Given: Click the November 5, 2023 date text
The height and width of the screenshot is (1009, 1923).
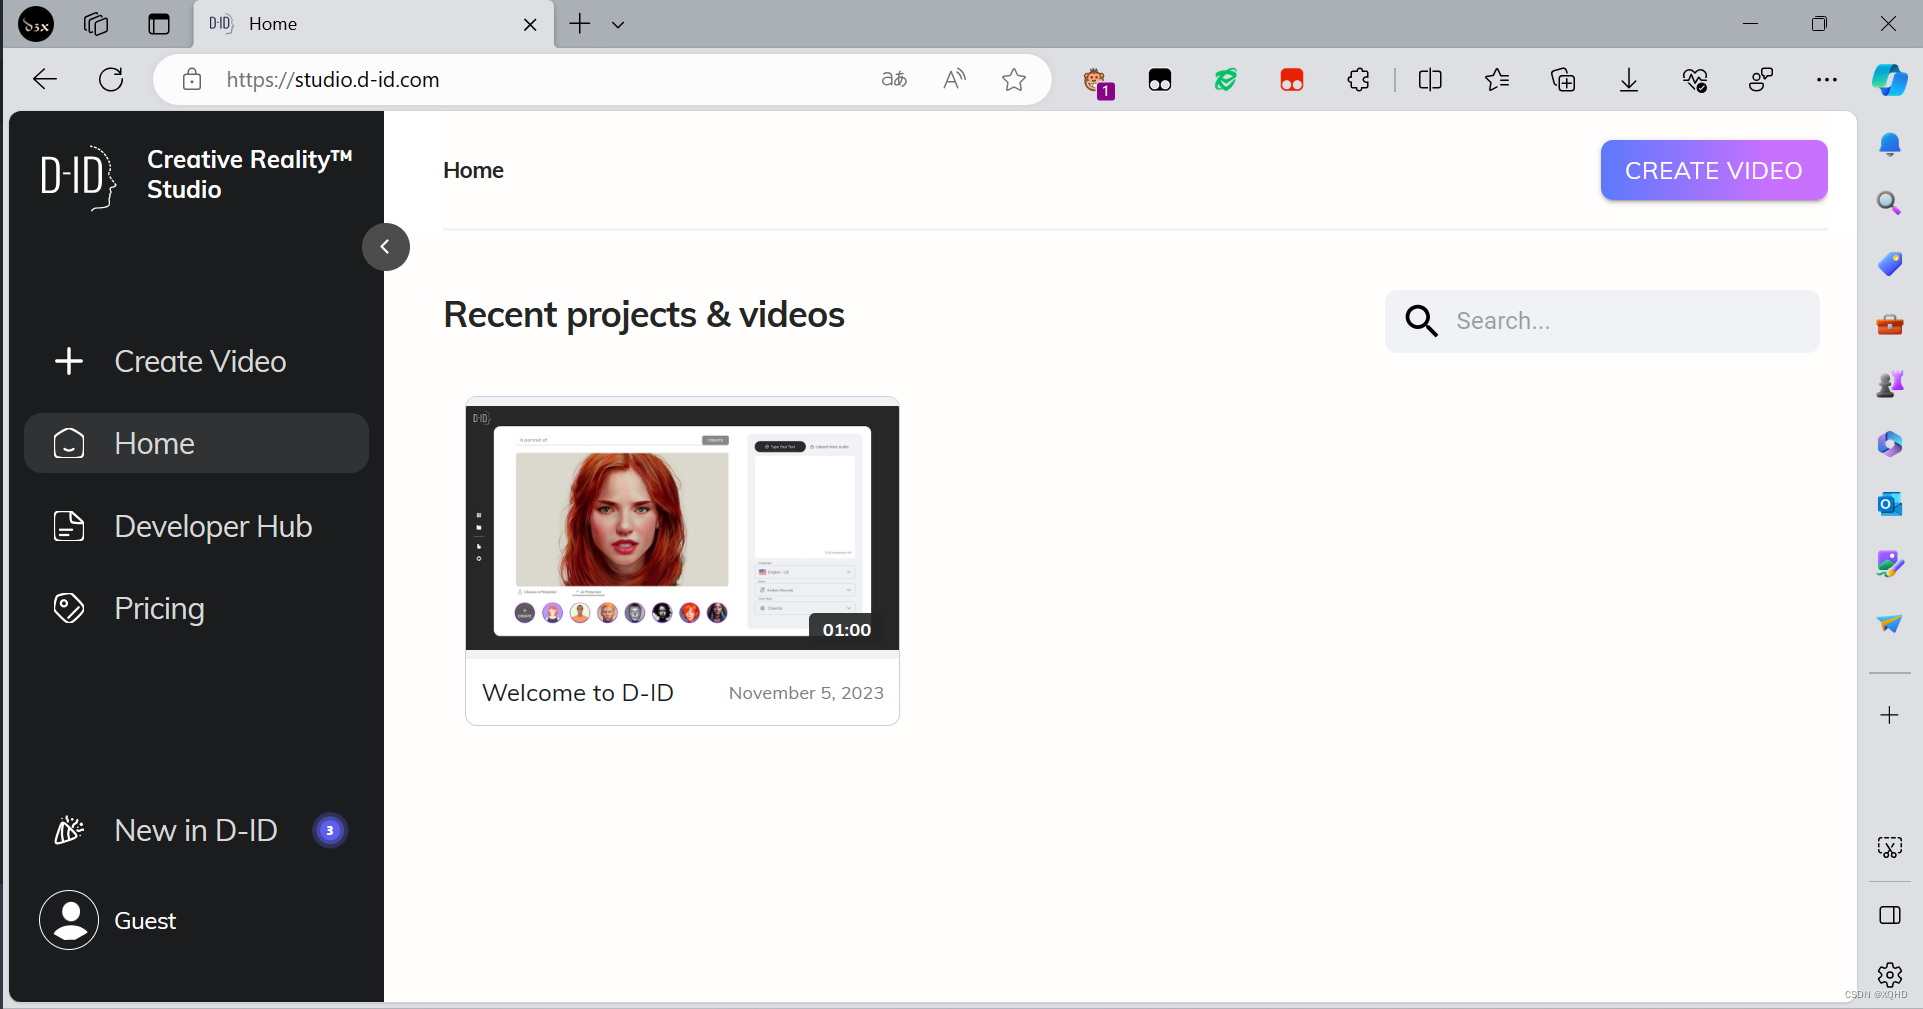Looking at the screenshot, I should click(806, 693).
